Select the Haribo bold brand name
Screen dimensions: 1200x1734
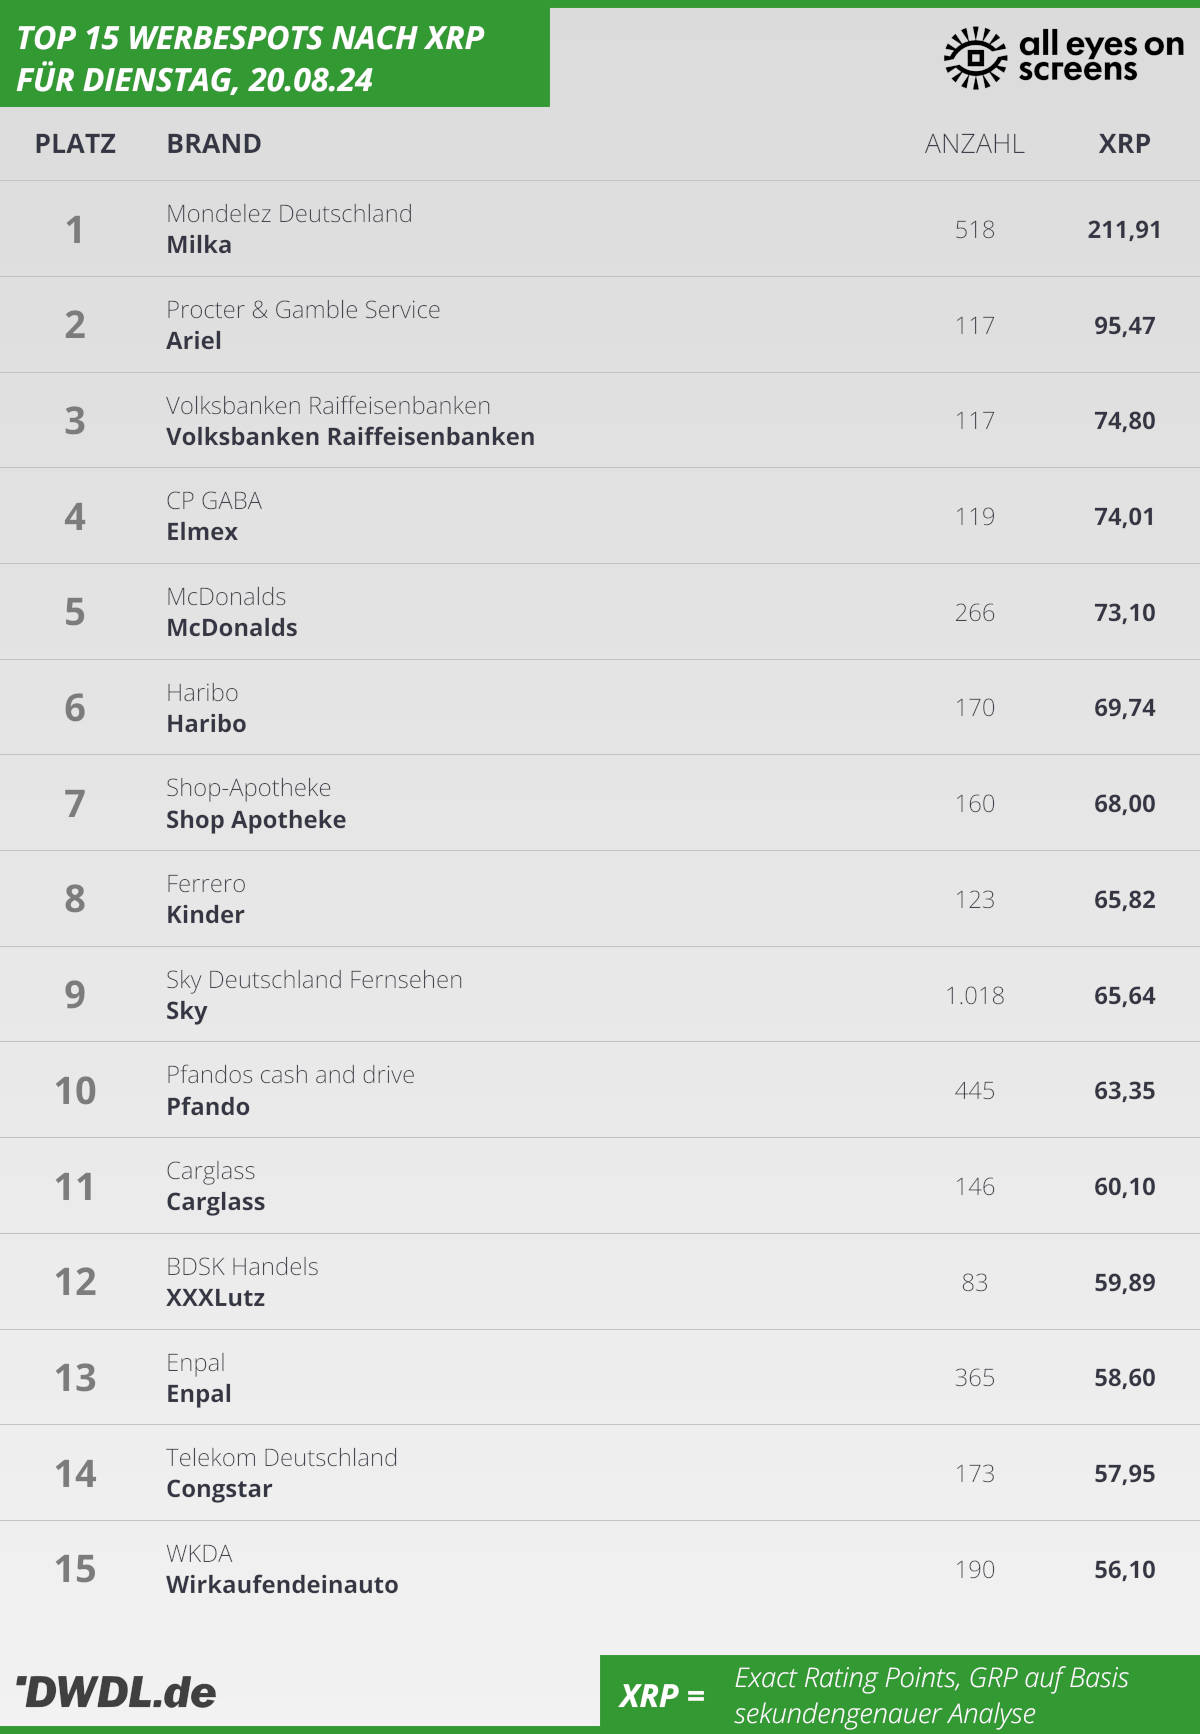pos(206,724)
